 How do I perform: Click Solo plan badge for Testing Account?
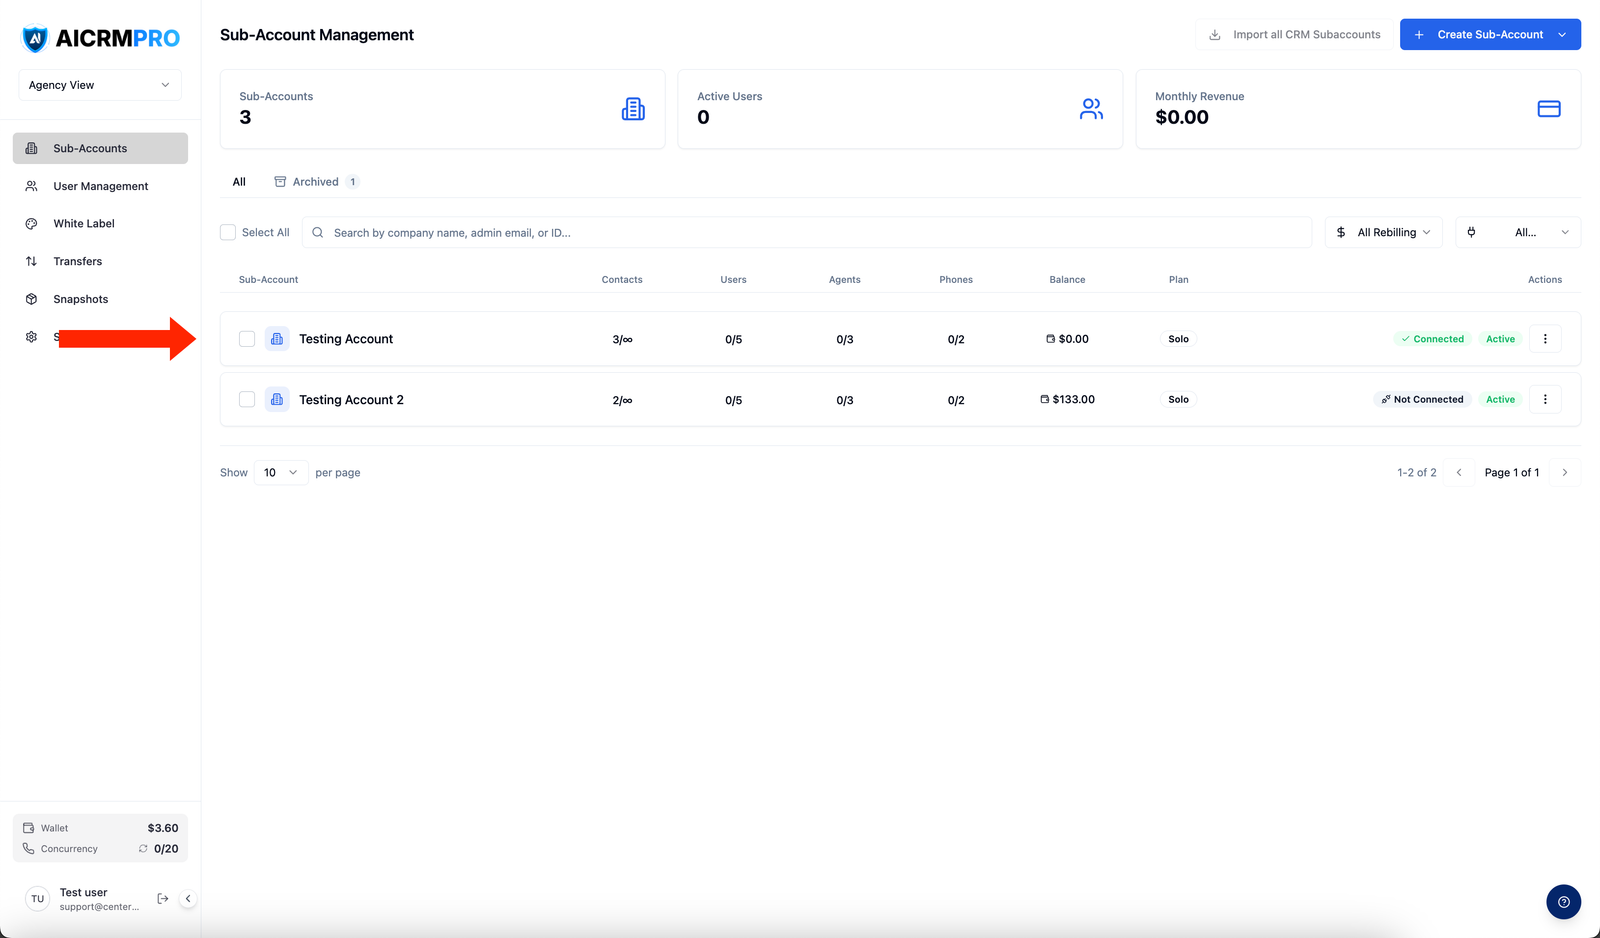1179,339
